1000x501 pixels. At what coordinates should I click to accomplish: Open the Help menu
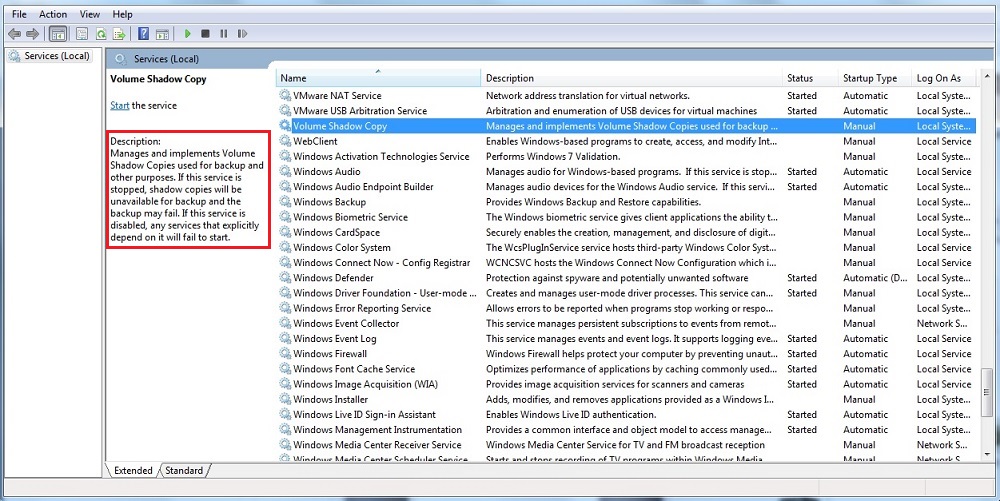[122, 13]
